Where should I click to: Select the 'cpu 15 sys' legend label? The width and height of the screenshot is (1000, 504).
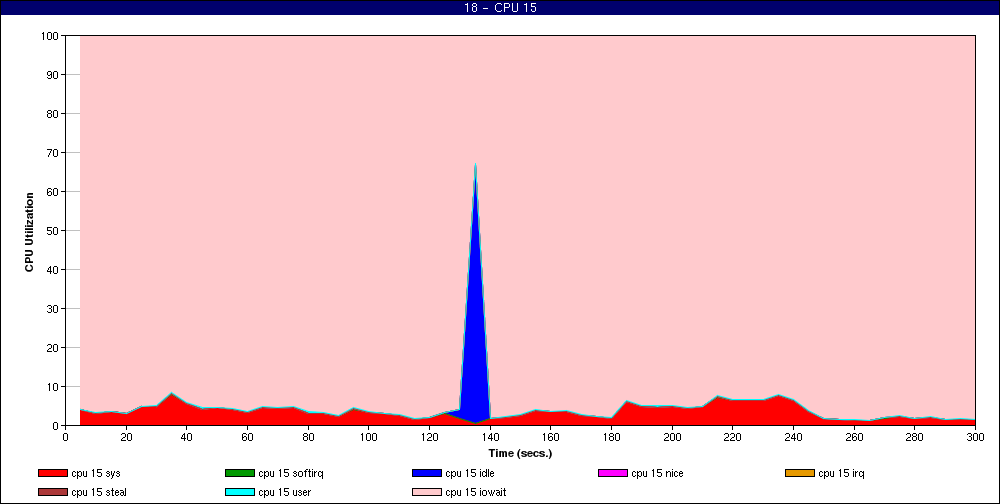[x=96, y=473]
